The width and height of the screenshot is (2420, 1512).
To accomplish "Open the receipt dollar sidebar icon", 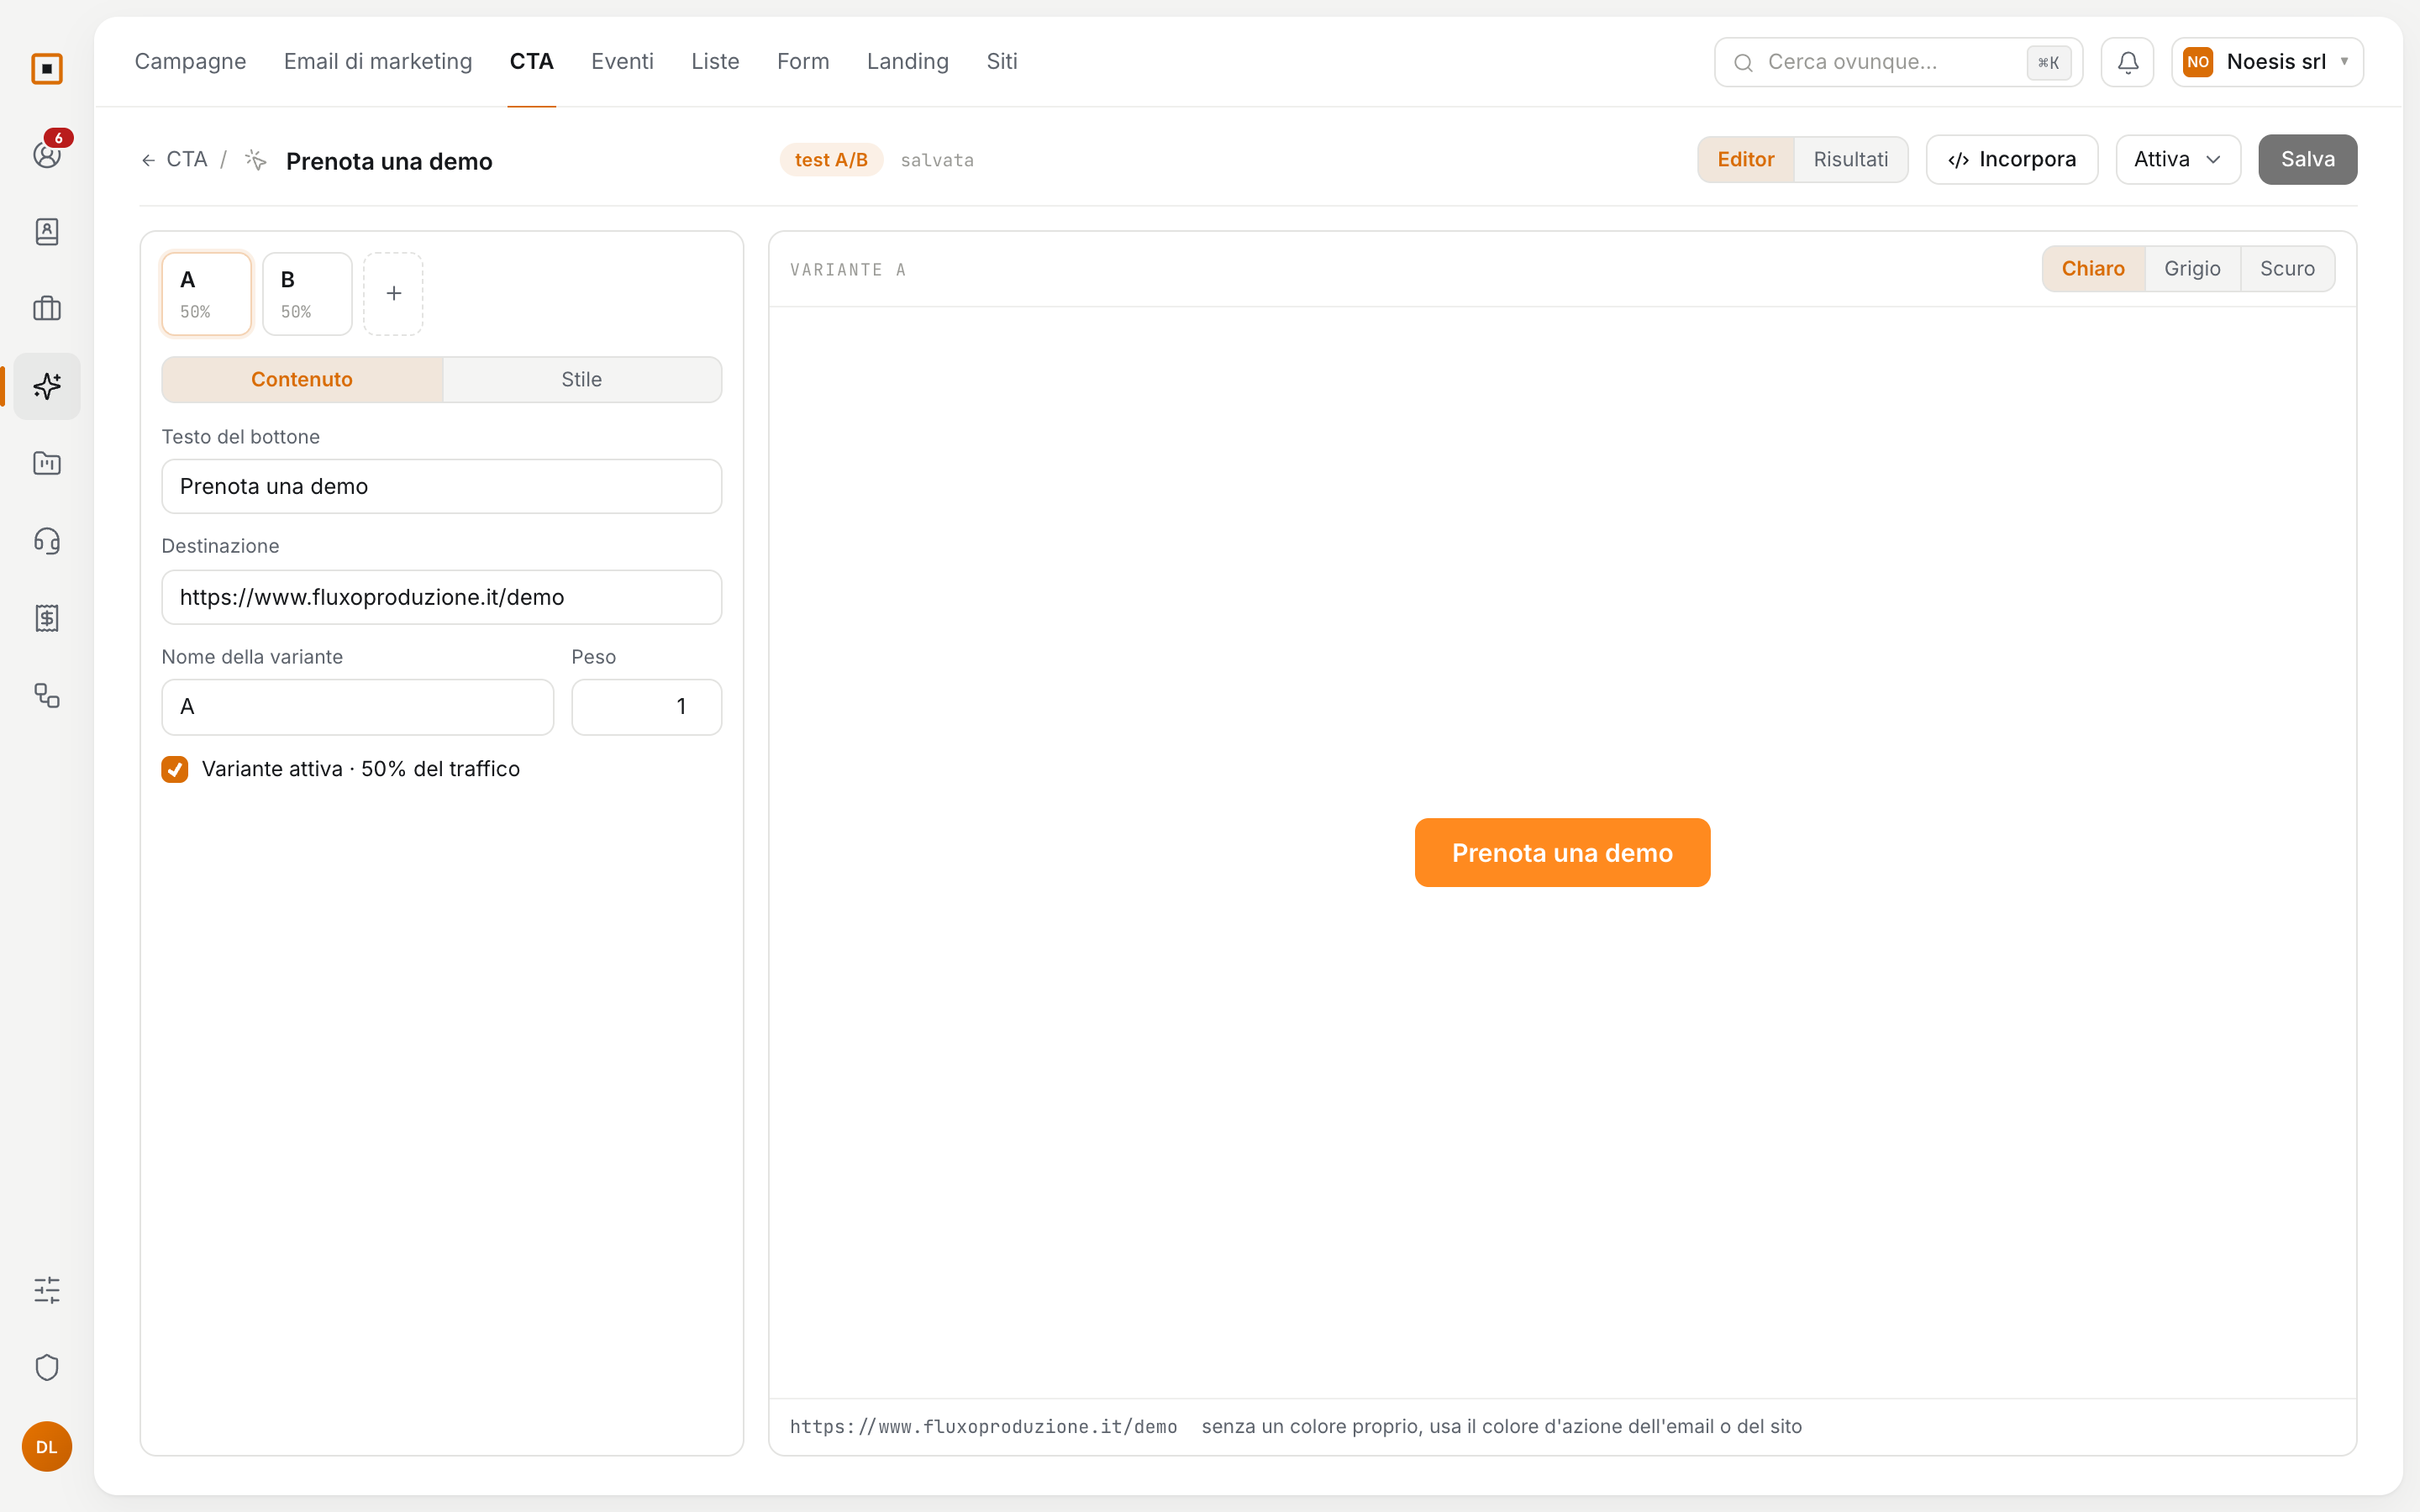I will [x=47, y=618].
